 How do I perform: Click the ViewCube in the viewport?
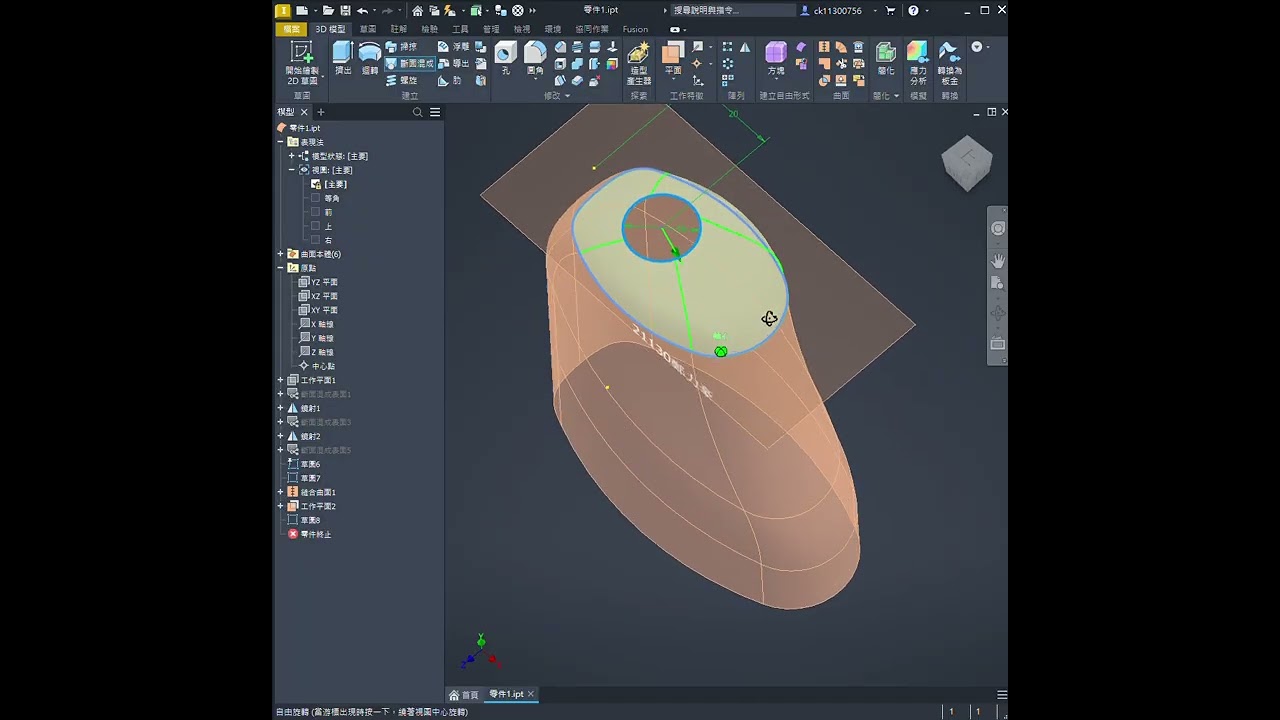tap(967, 163)
